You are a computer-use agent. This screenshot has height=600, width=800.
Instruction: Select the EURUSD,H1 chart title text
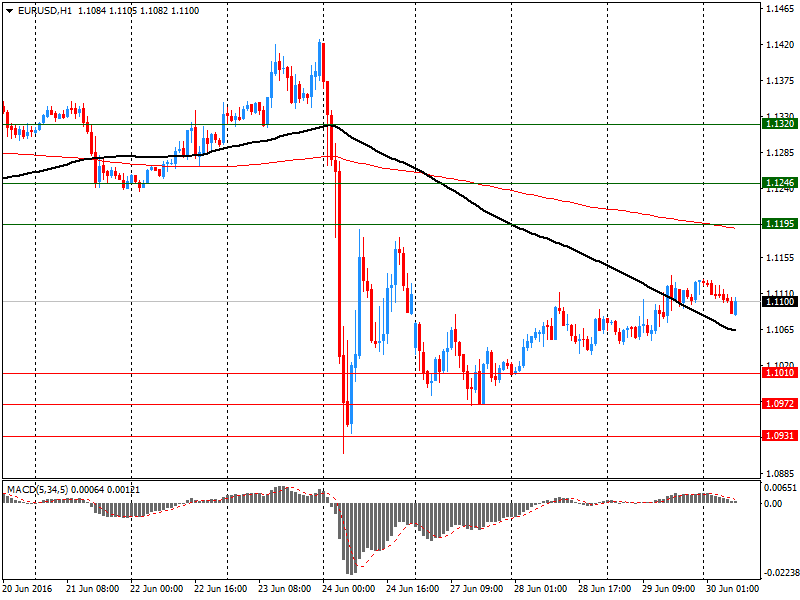click(x=45, y=11)
